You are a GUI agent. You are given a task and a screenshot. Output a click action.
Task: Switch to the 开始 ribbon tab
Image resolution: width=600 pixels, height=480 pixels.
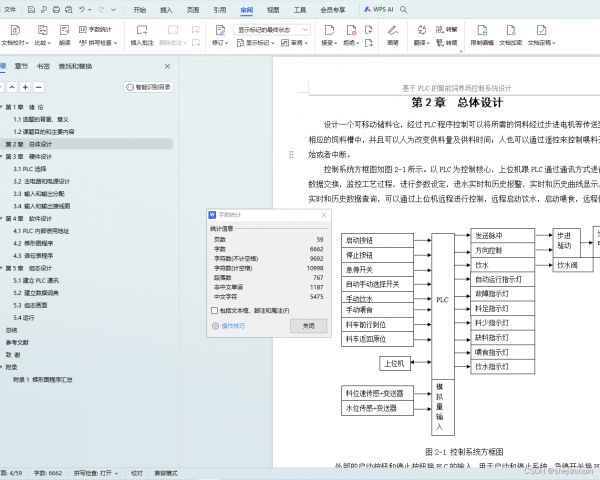(140, 10)
